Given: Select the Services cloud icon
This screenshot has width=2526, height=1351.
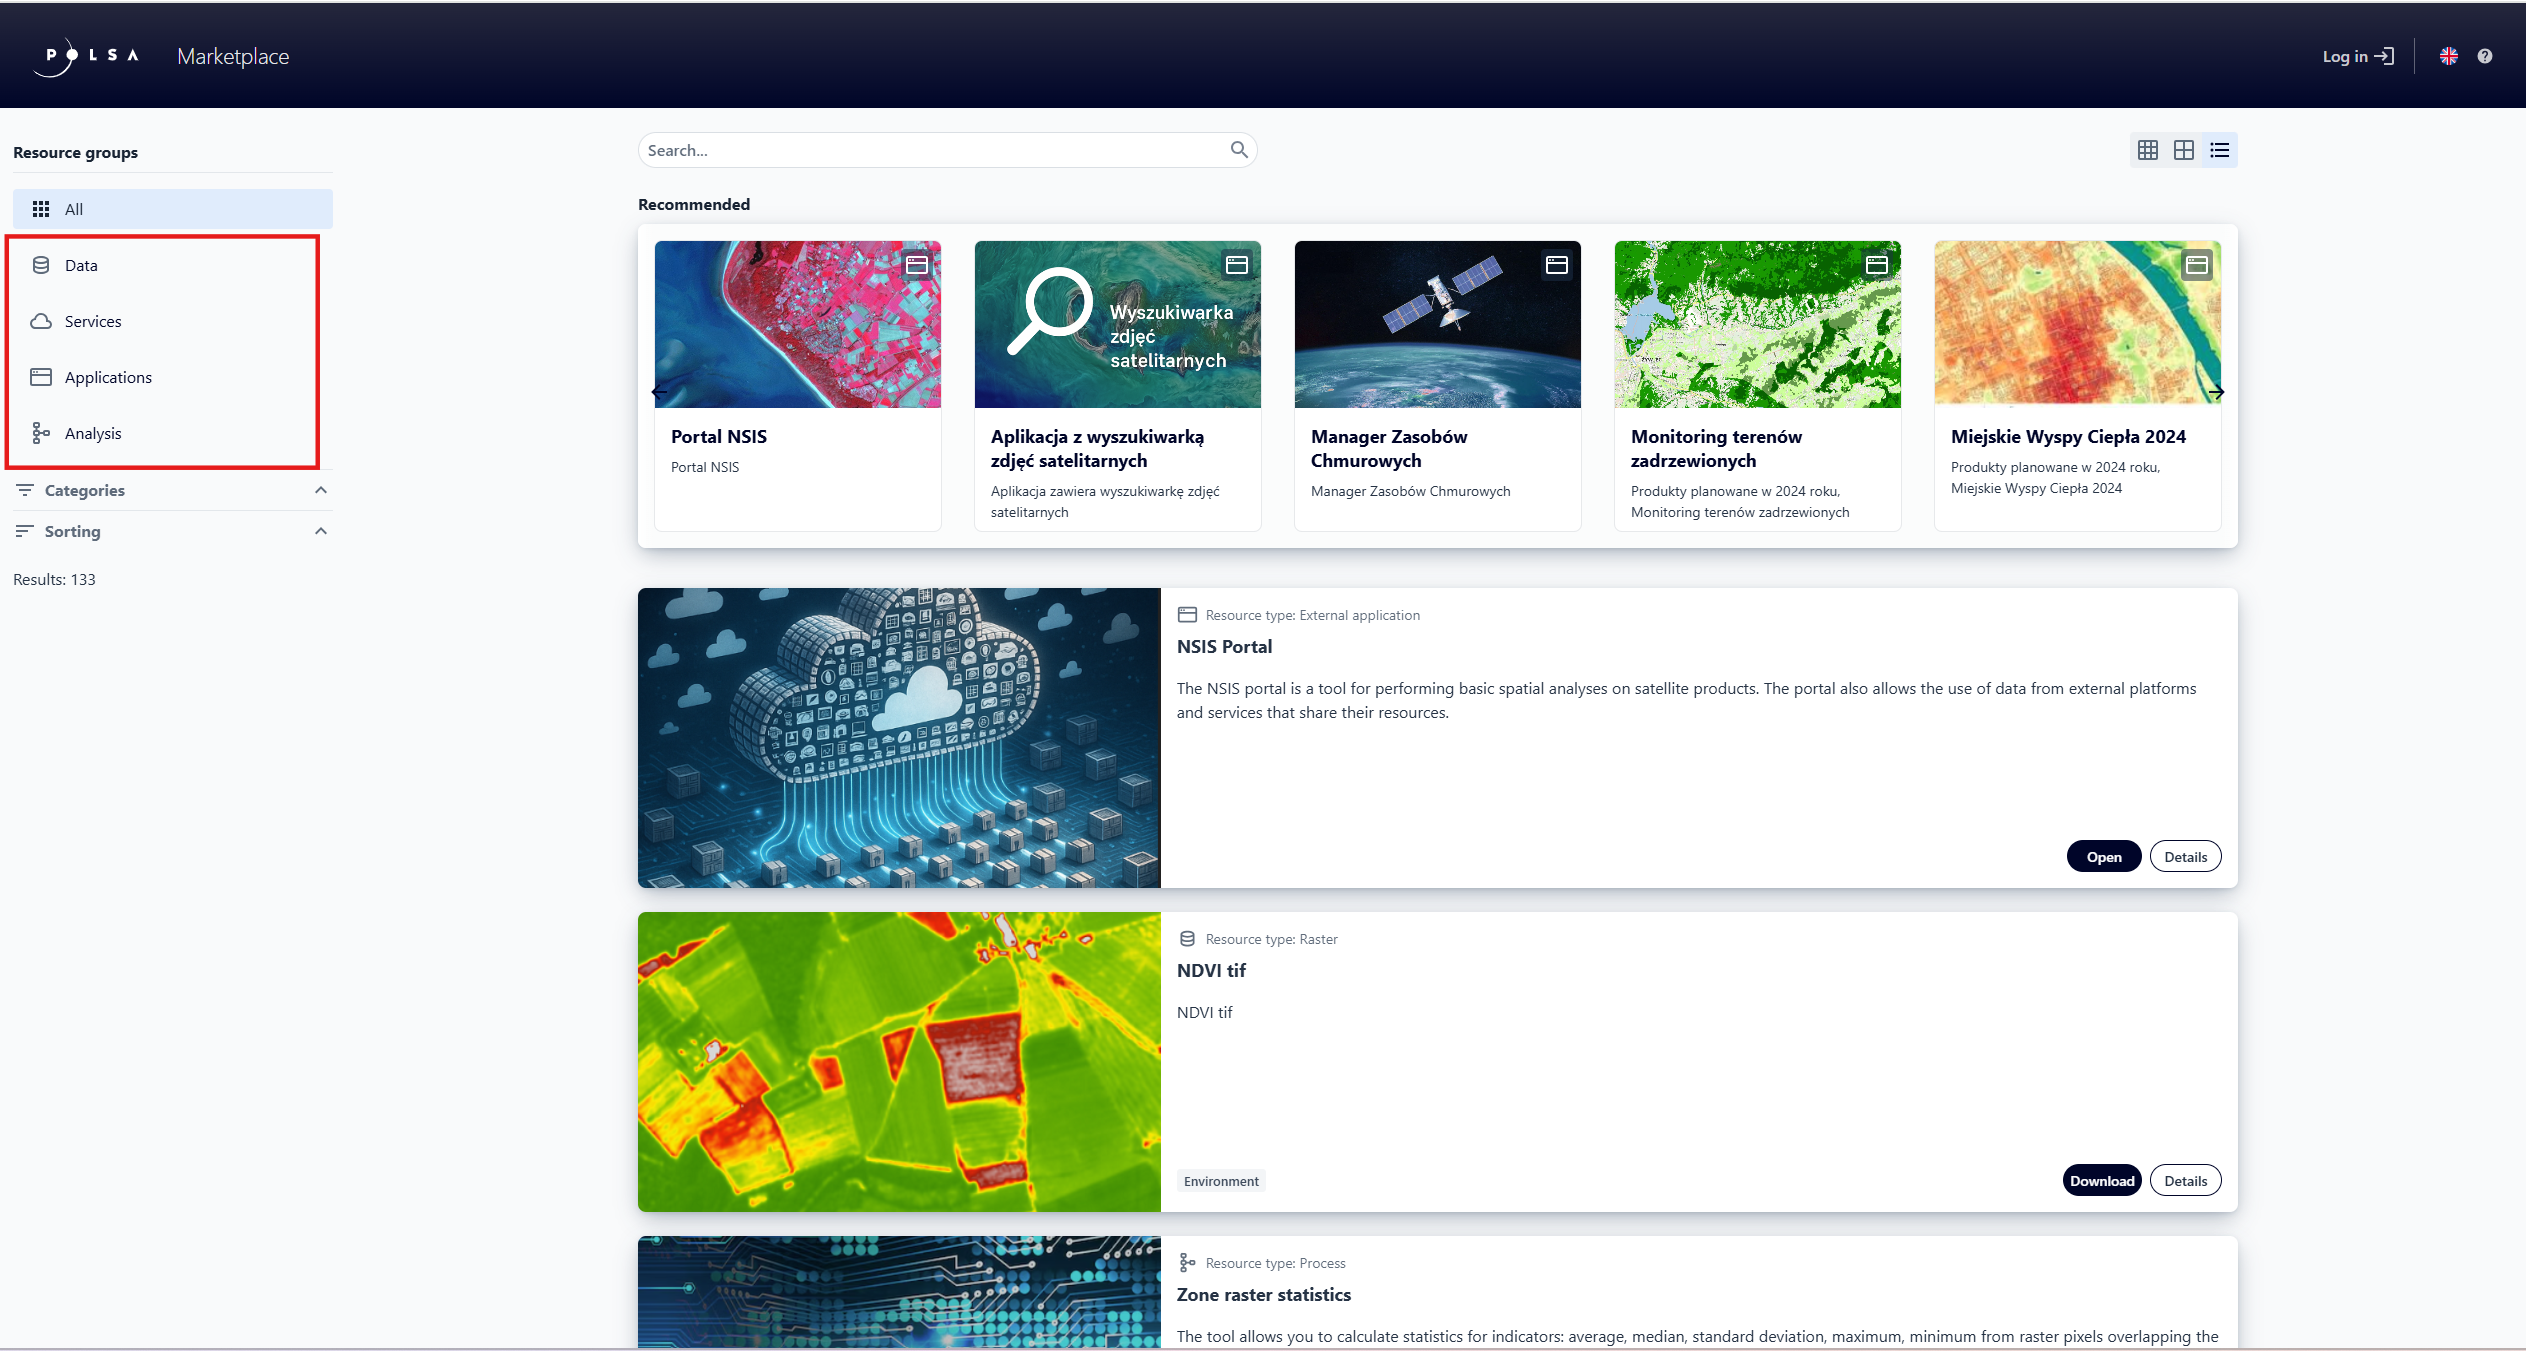Looking at the screenshot, I should tap(41, 321).
